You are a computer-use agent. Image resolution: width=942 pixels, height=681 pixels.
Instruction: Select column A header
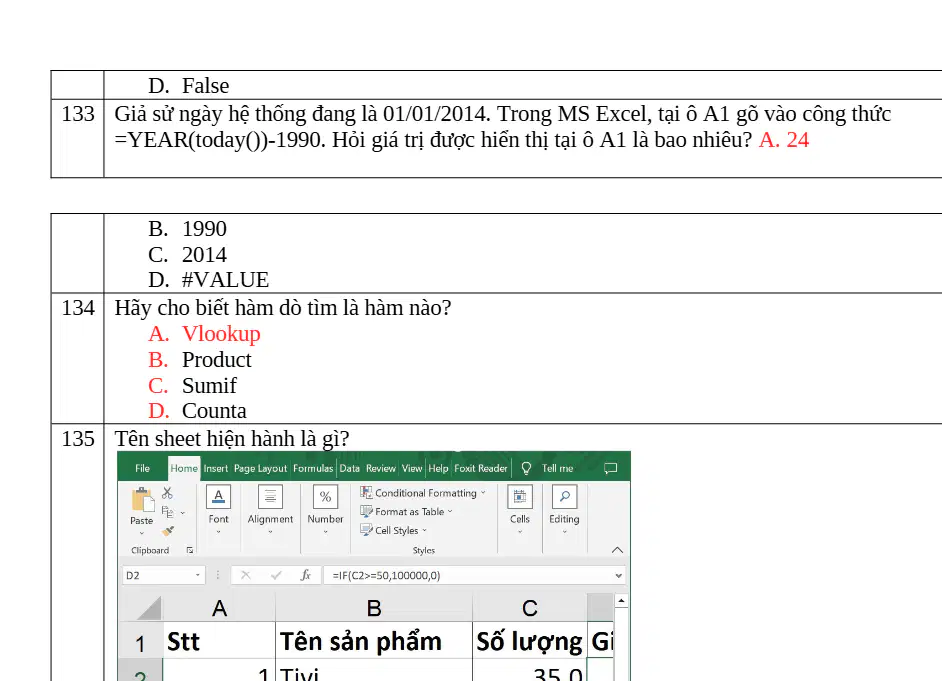pos(219,608)
